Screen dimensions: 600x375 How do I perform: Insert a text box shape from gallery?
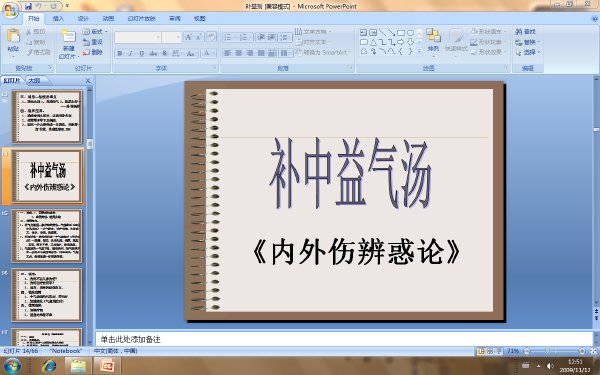[x=364, y=33]
